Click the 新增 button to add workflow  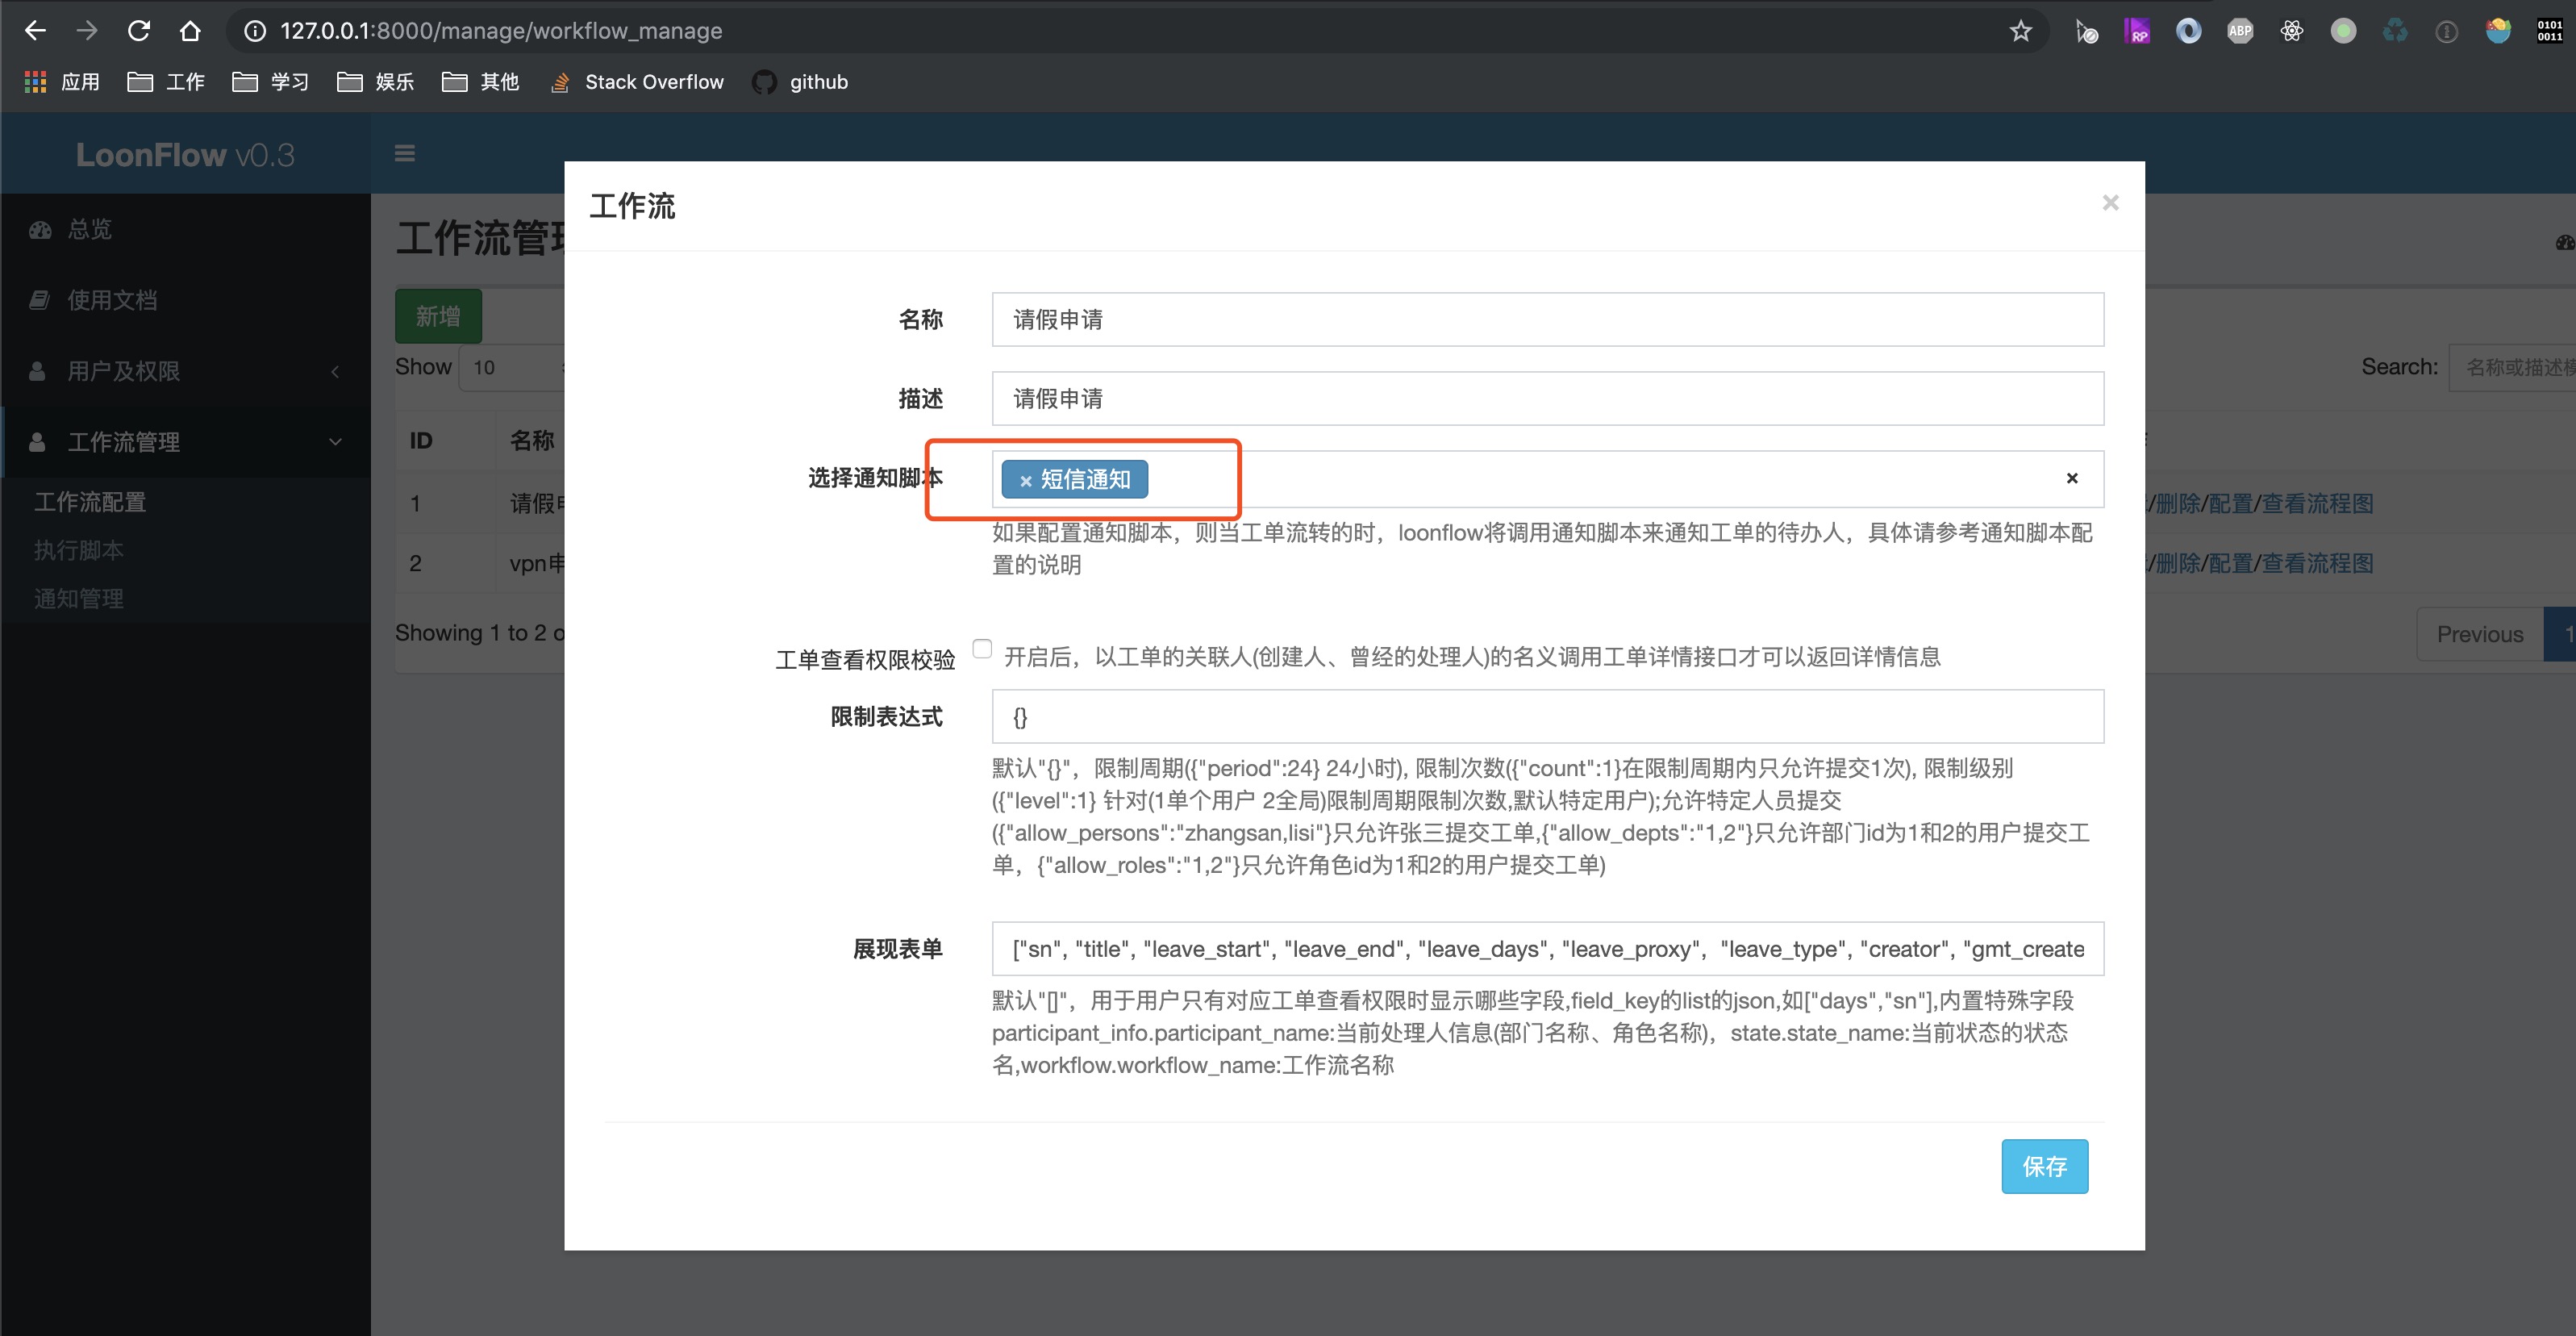coord(437,315)
